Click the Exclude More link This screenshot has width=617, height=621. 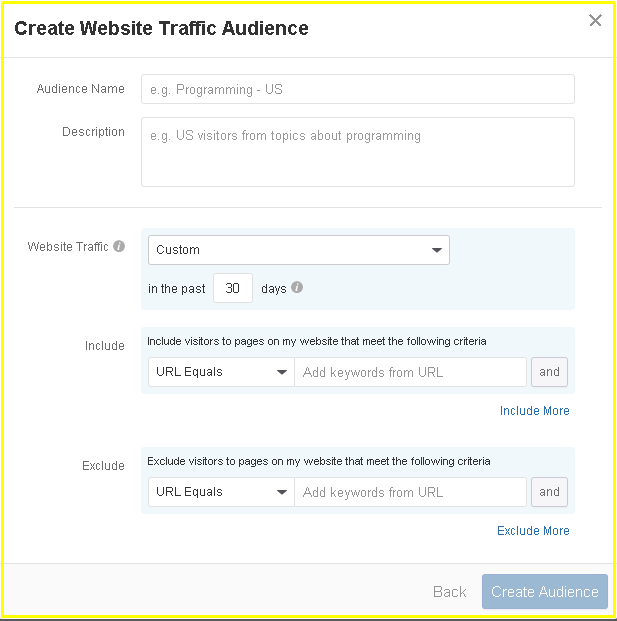(x=533, y=531)
